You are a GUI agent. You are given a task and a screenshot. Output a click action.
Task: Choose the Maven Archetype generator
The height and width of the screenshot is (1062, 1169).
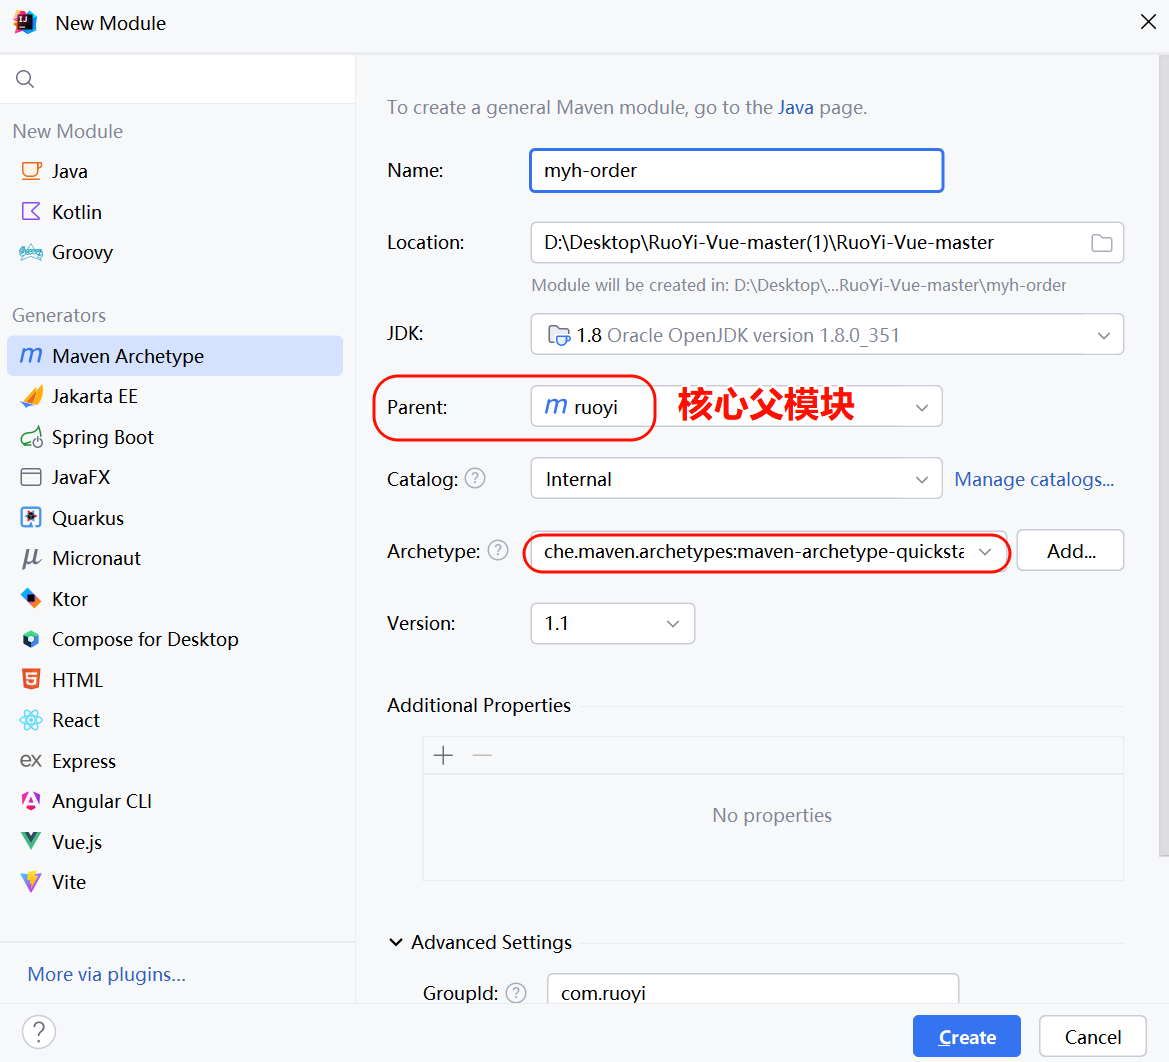[x=128, y=357]
